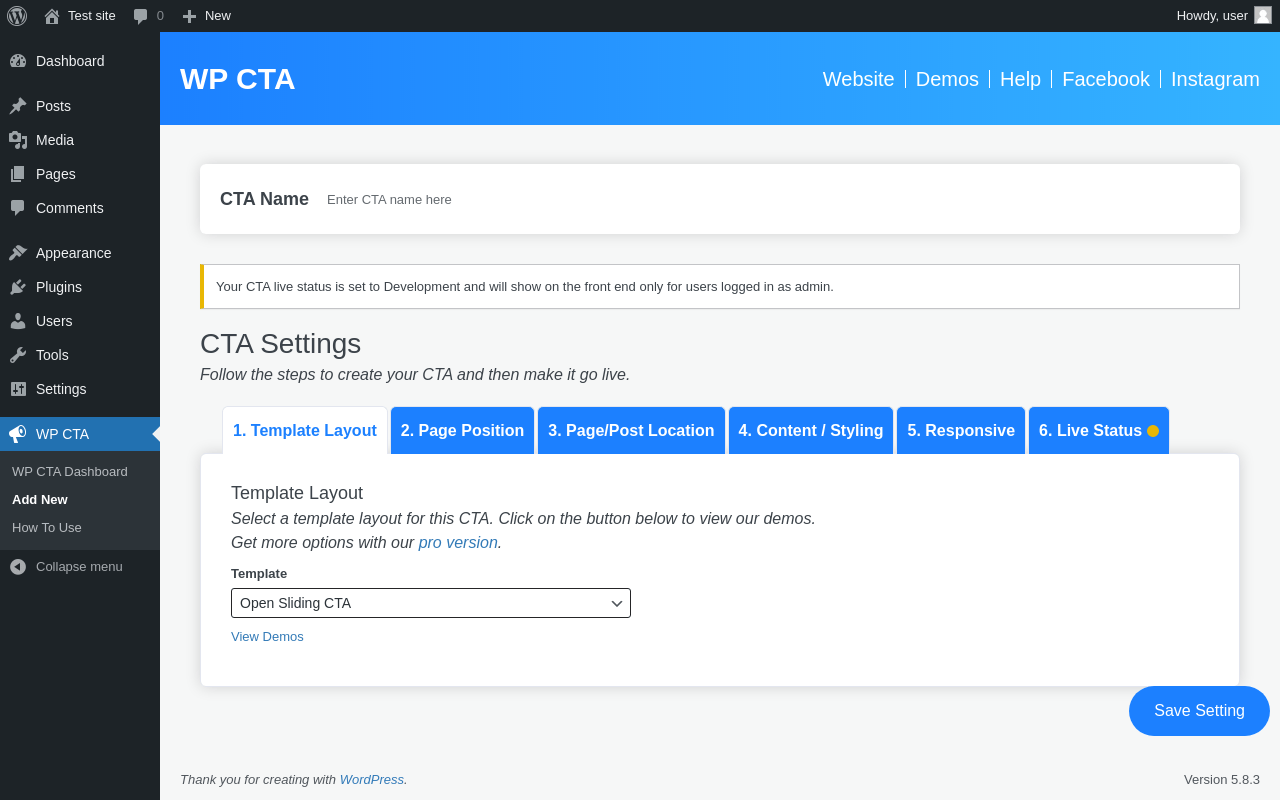Open the Template dropdown

431,603
